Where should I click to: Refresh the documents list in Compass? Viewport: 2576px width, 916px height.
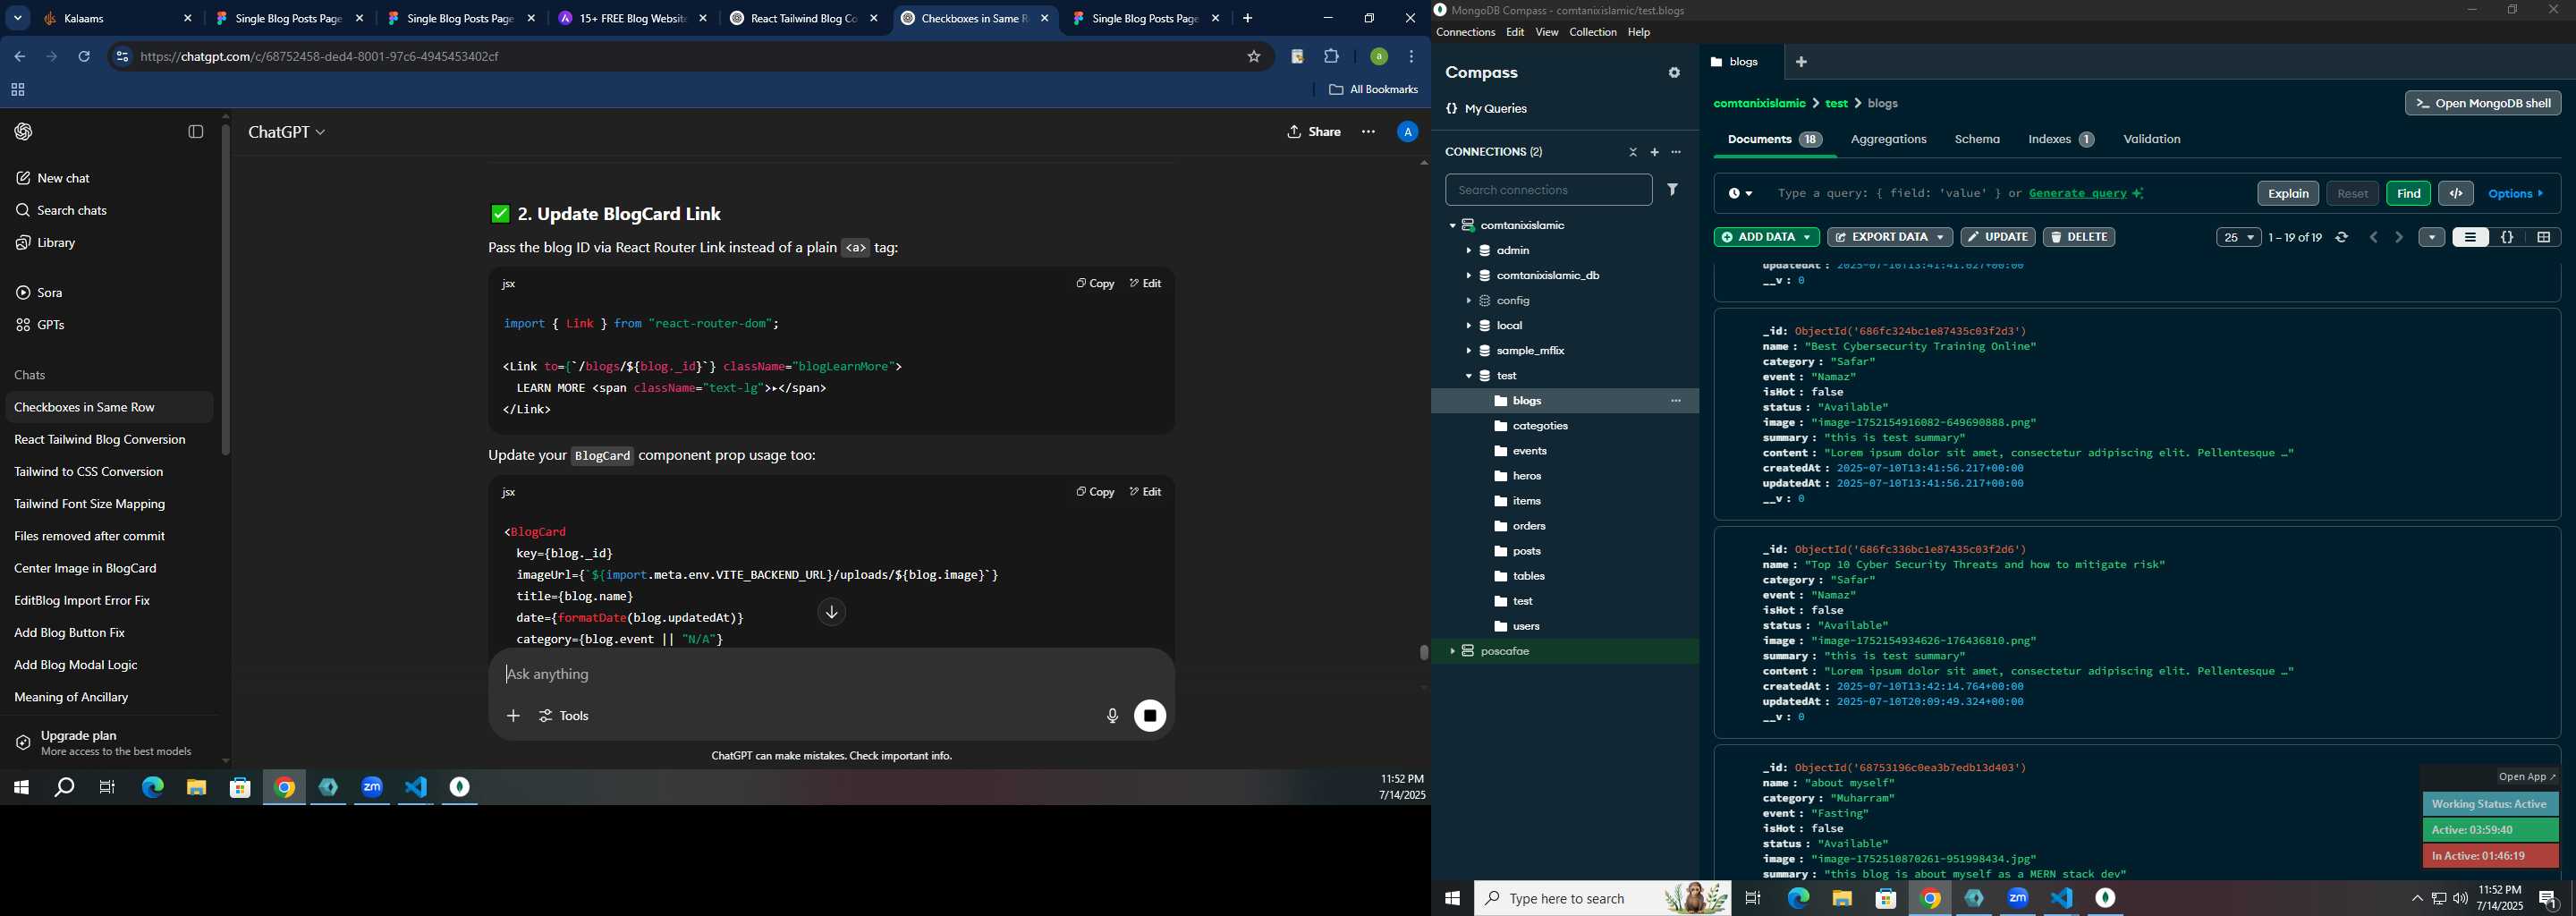(2342, 237)
